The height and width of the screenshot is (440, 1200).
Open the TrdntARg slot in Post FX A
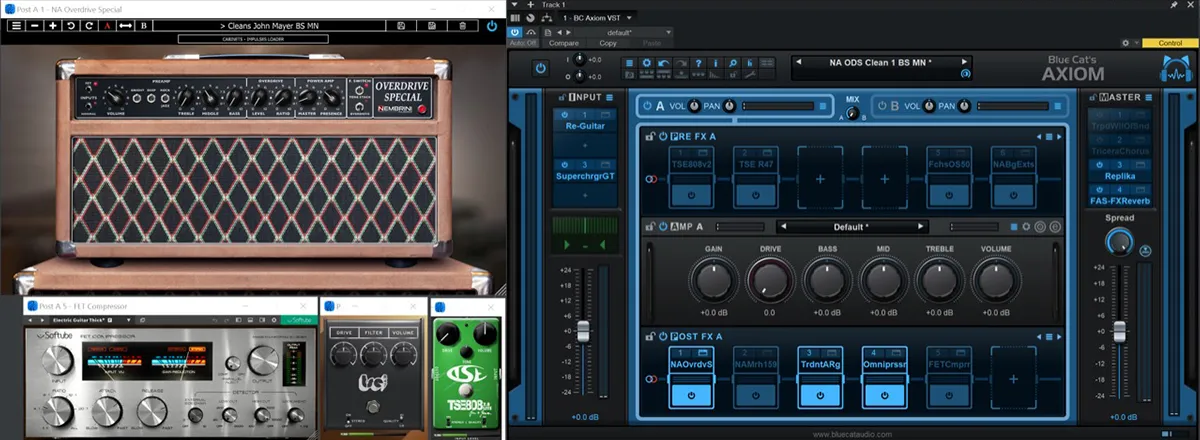tap(822, 364)
